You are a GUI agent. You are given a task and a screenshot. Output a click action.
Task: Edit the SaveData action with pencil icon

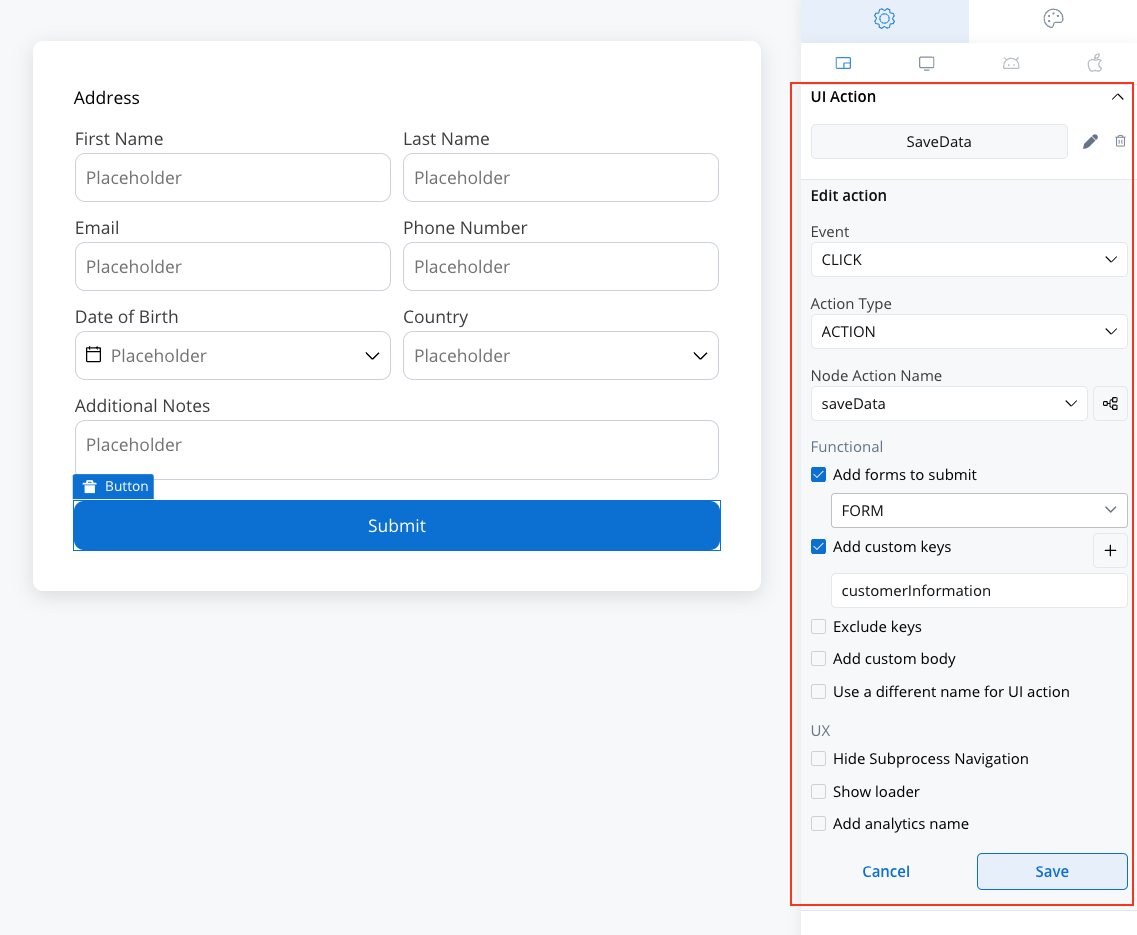coord(1090,141)
